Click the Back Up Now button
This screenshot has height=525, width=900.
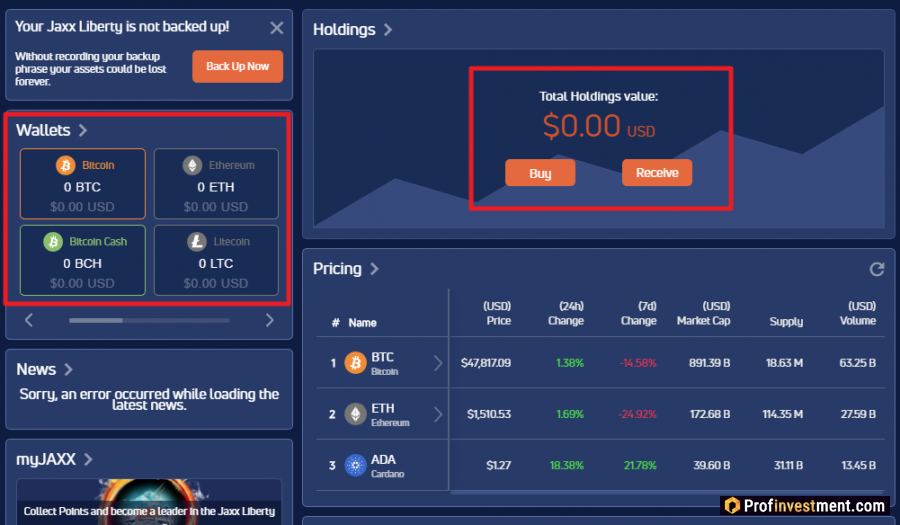[238, 67]
